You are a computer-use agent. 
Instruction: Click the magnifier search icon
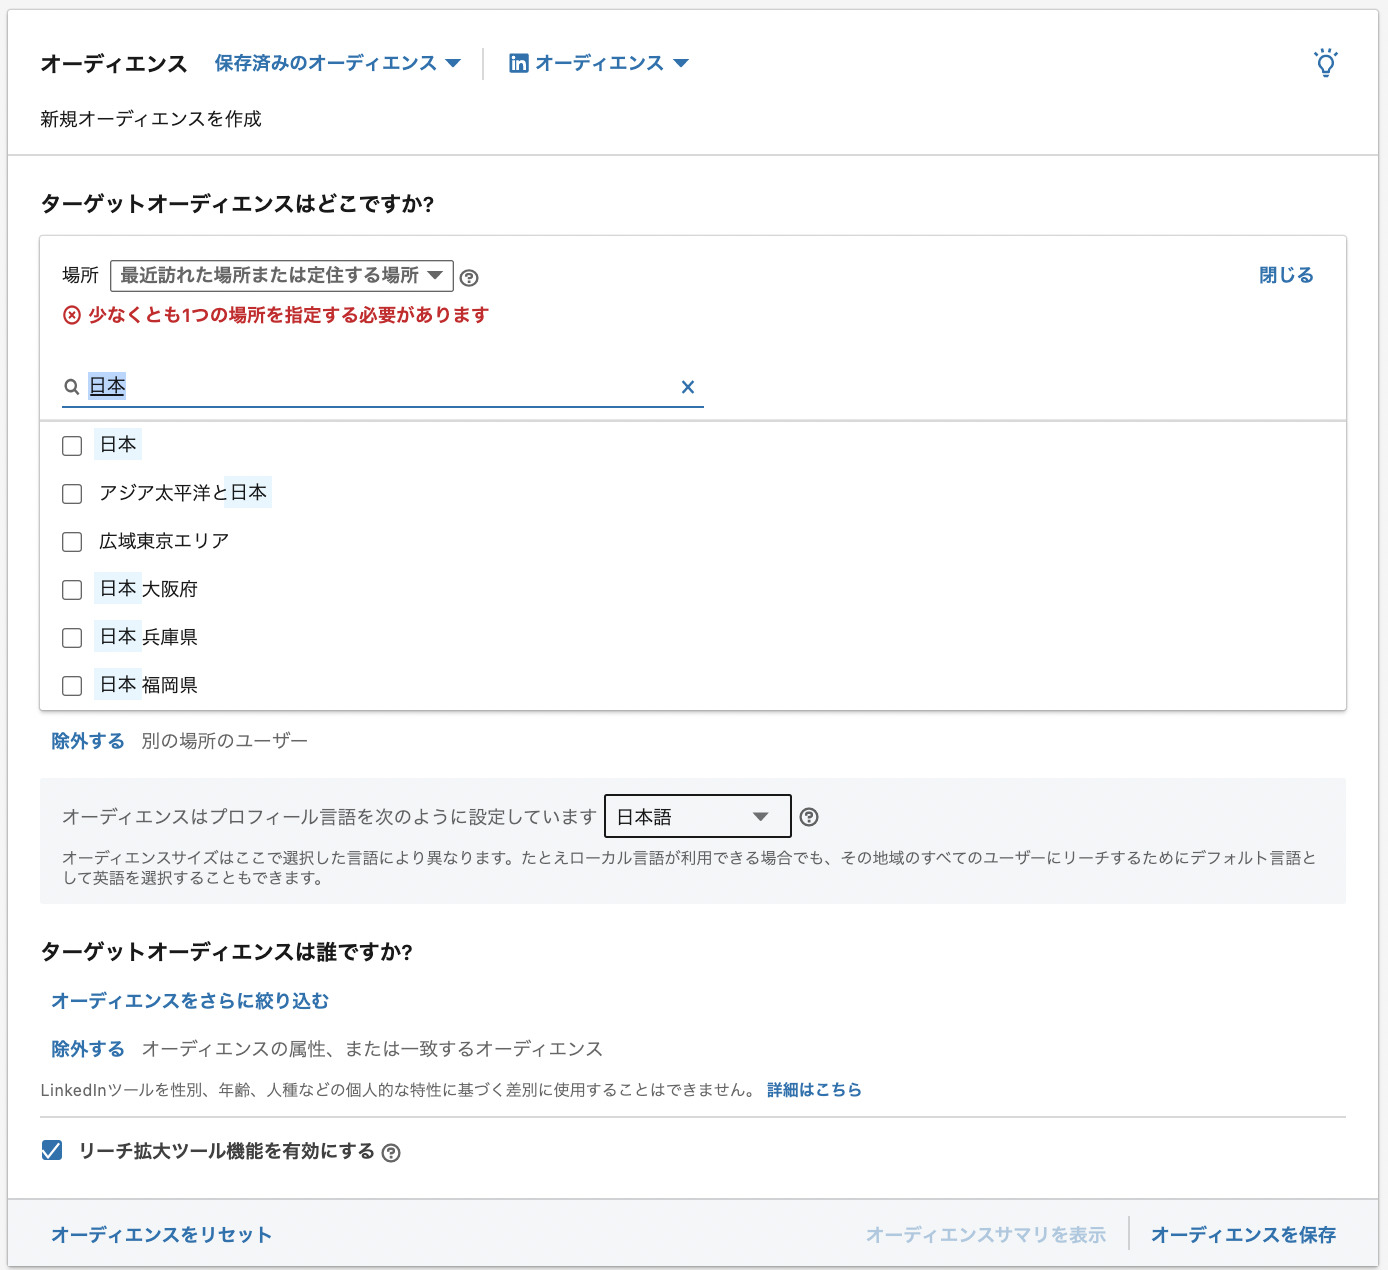click(x=72, y=387)
